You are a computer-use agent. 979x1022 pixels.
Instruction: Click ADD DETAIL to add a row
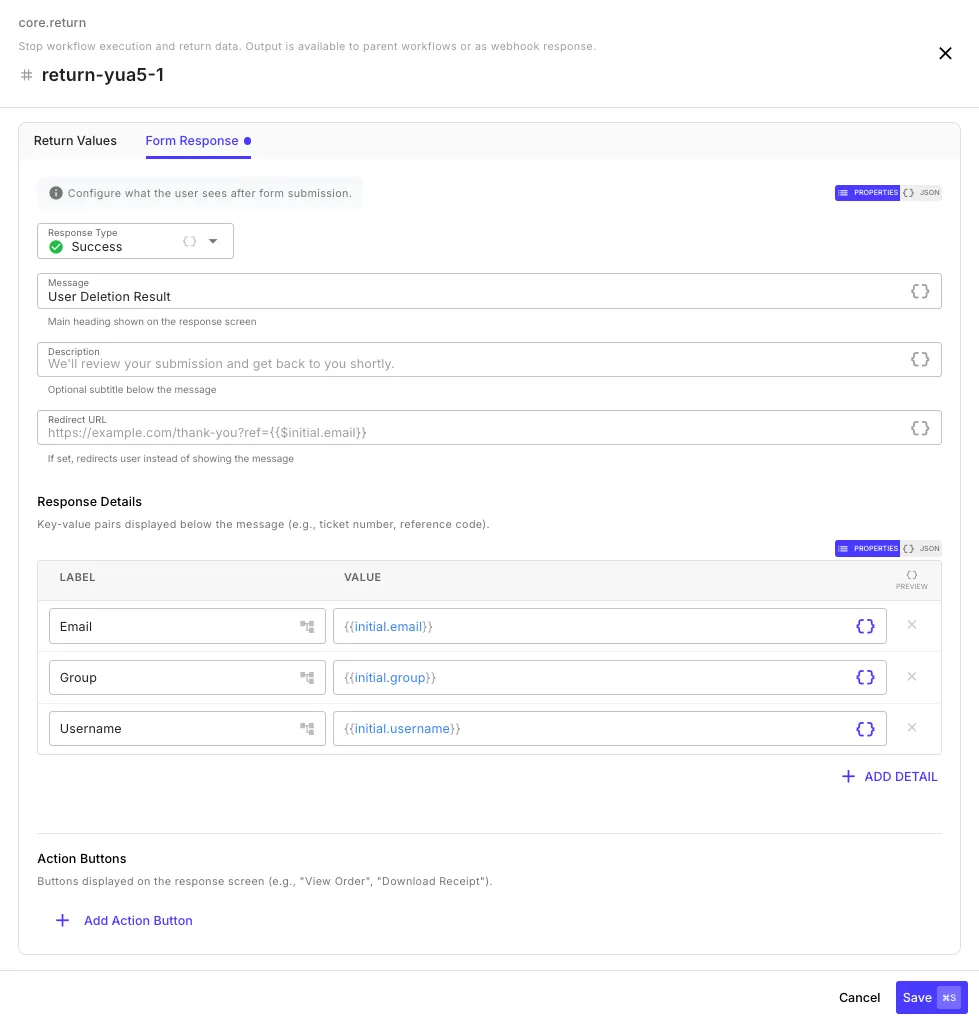point(889,776)
